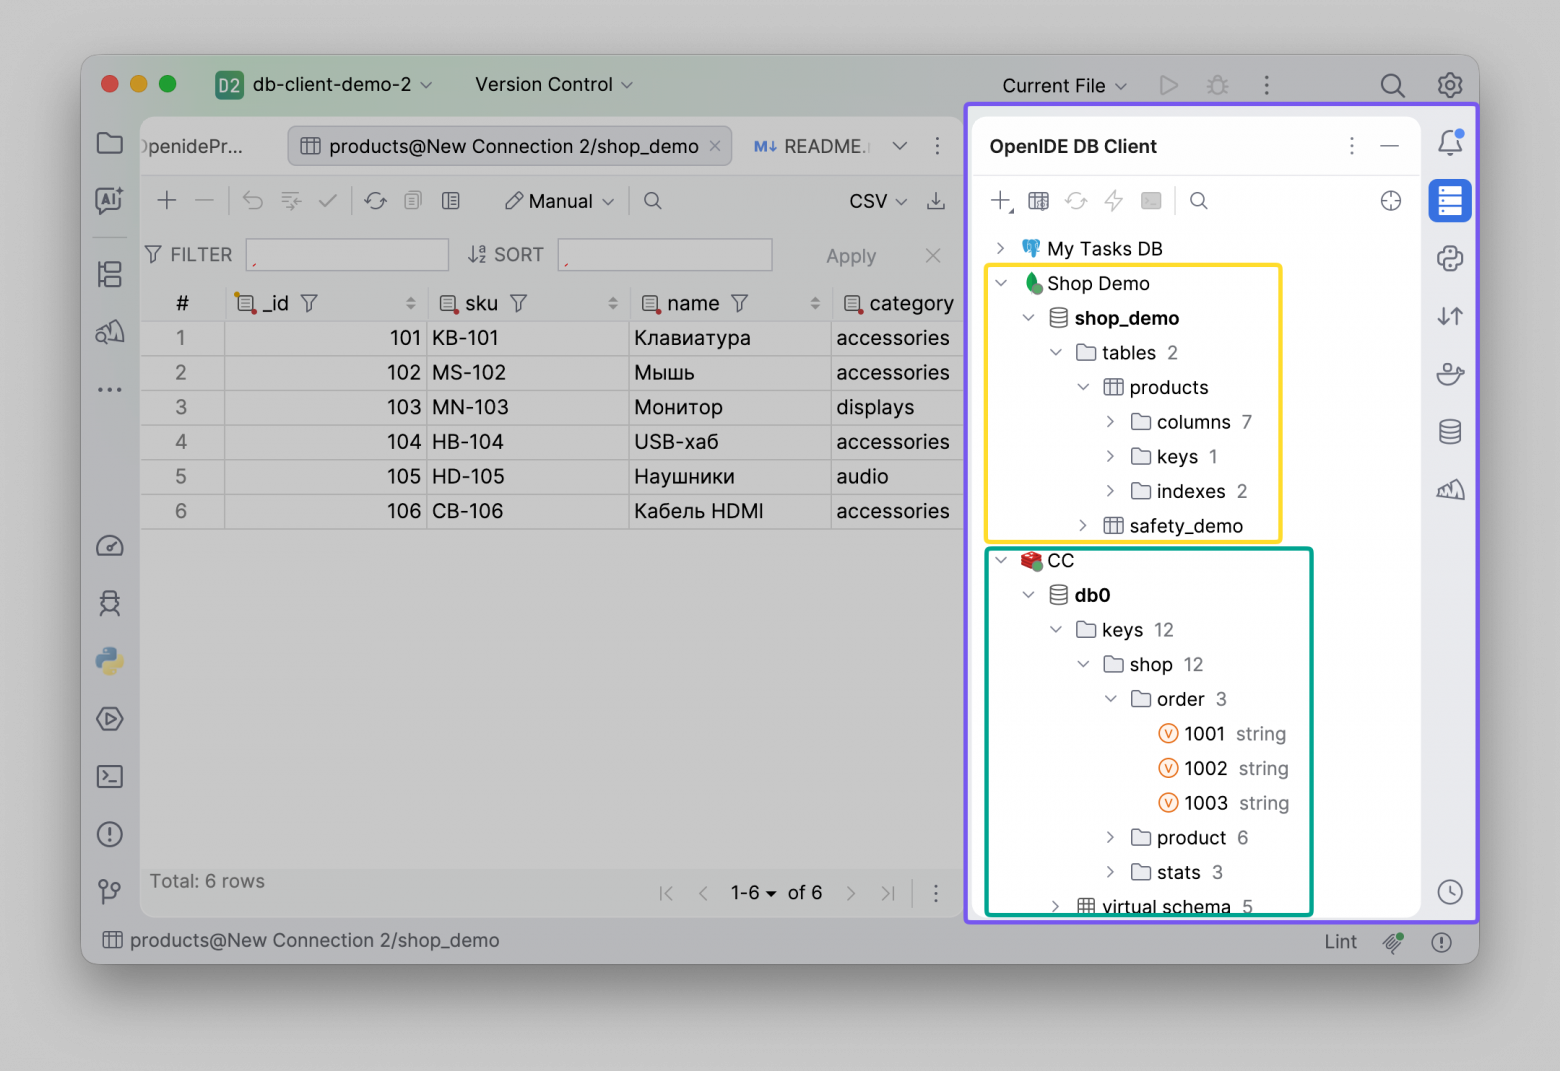Open the Problems tool window icon
The image size is (1560, 1071).
(110, 834)
